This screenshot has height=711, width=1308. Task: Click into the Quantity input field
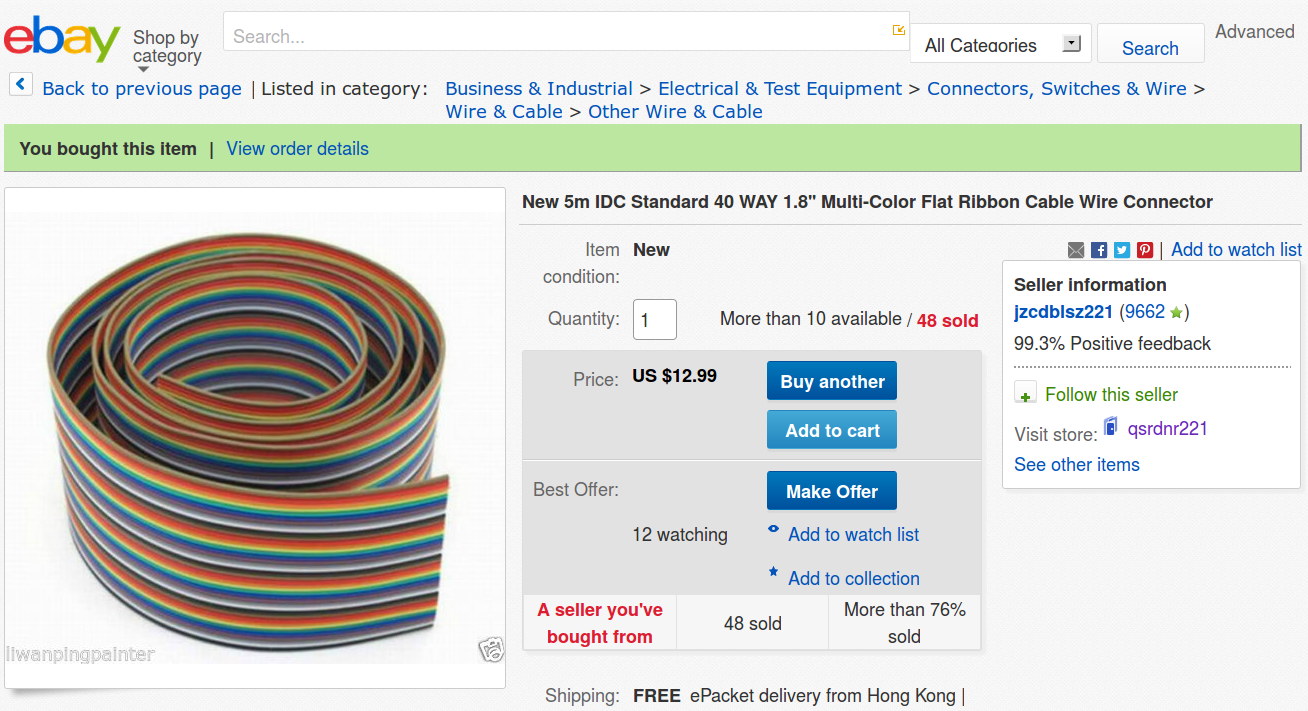coord(655,320)
